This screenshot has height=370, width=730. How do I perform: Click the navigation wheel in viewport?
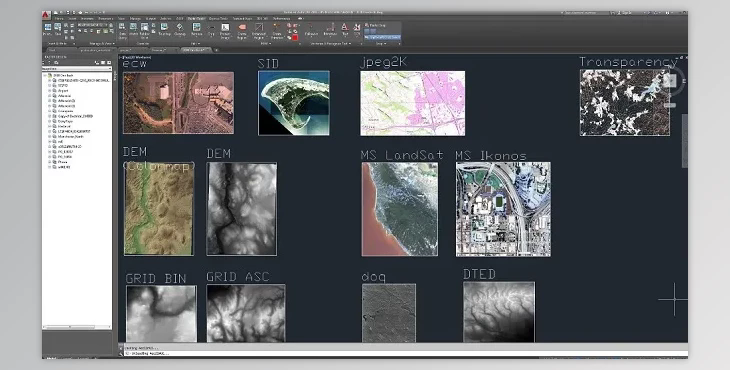pos(670,80)
